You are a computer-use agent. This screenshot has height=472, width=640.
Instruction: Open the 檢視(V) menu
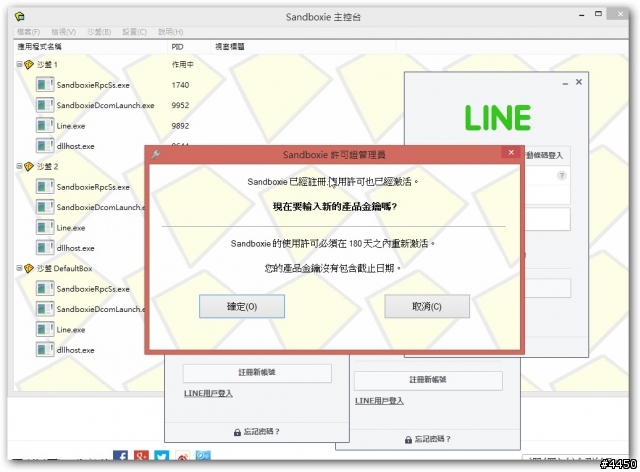63,31
